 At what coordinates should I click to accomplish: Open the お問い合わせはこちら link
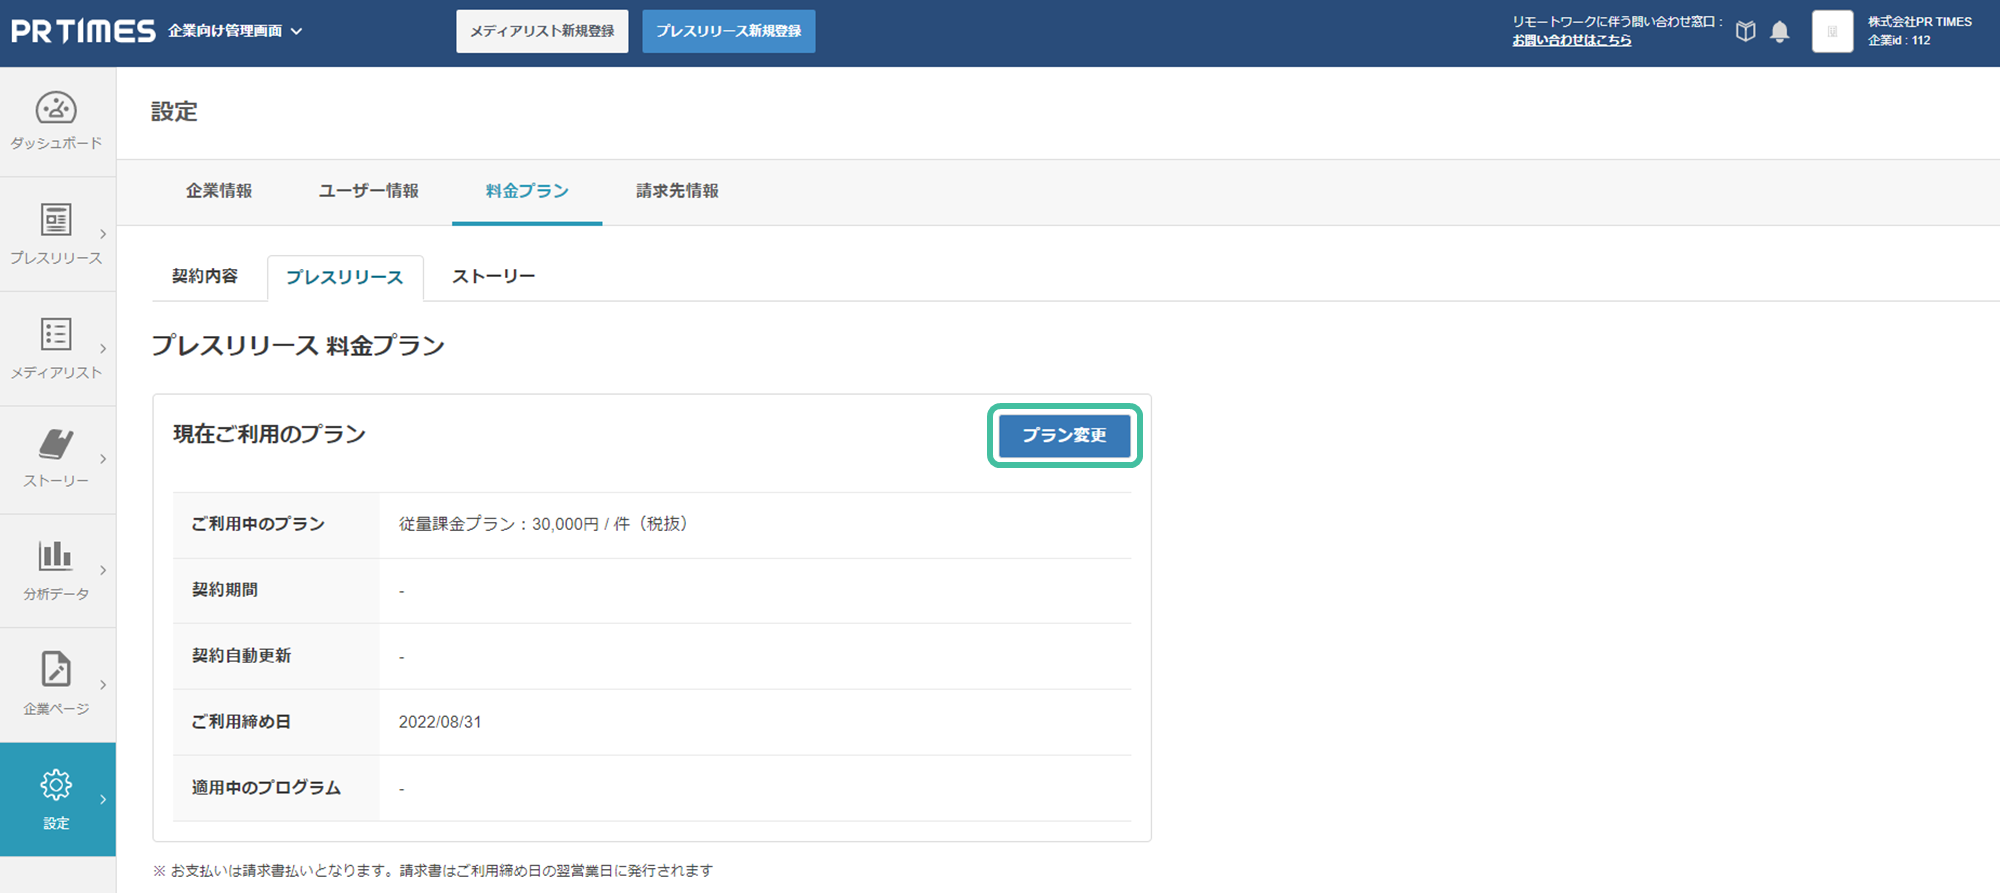point(1572,40)
